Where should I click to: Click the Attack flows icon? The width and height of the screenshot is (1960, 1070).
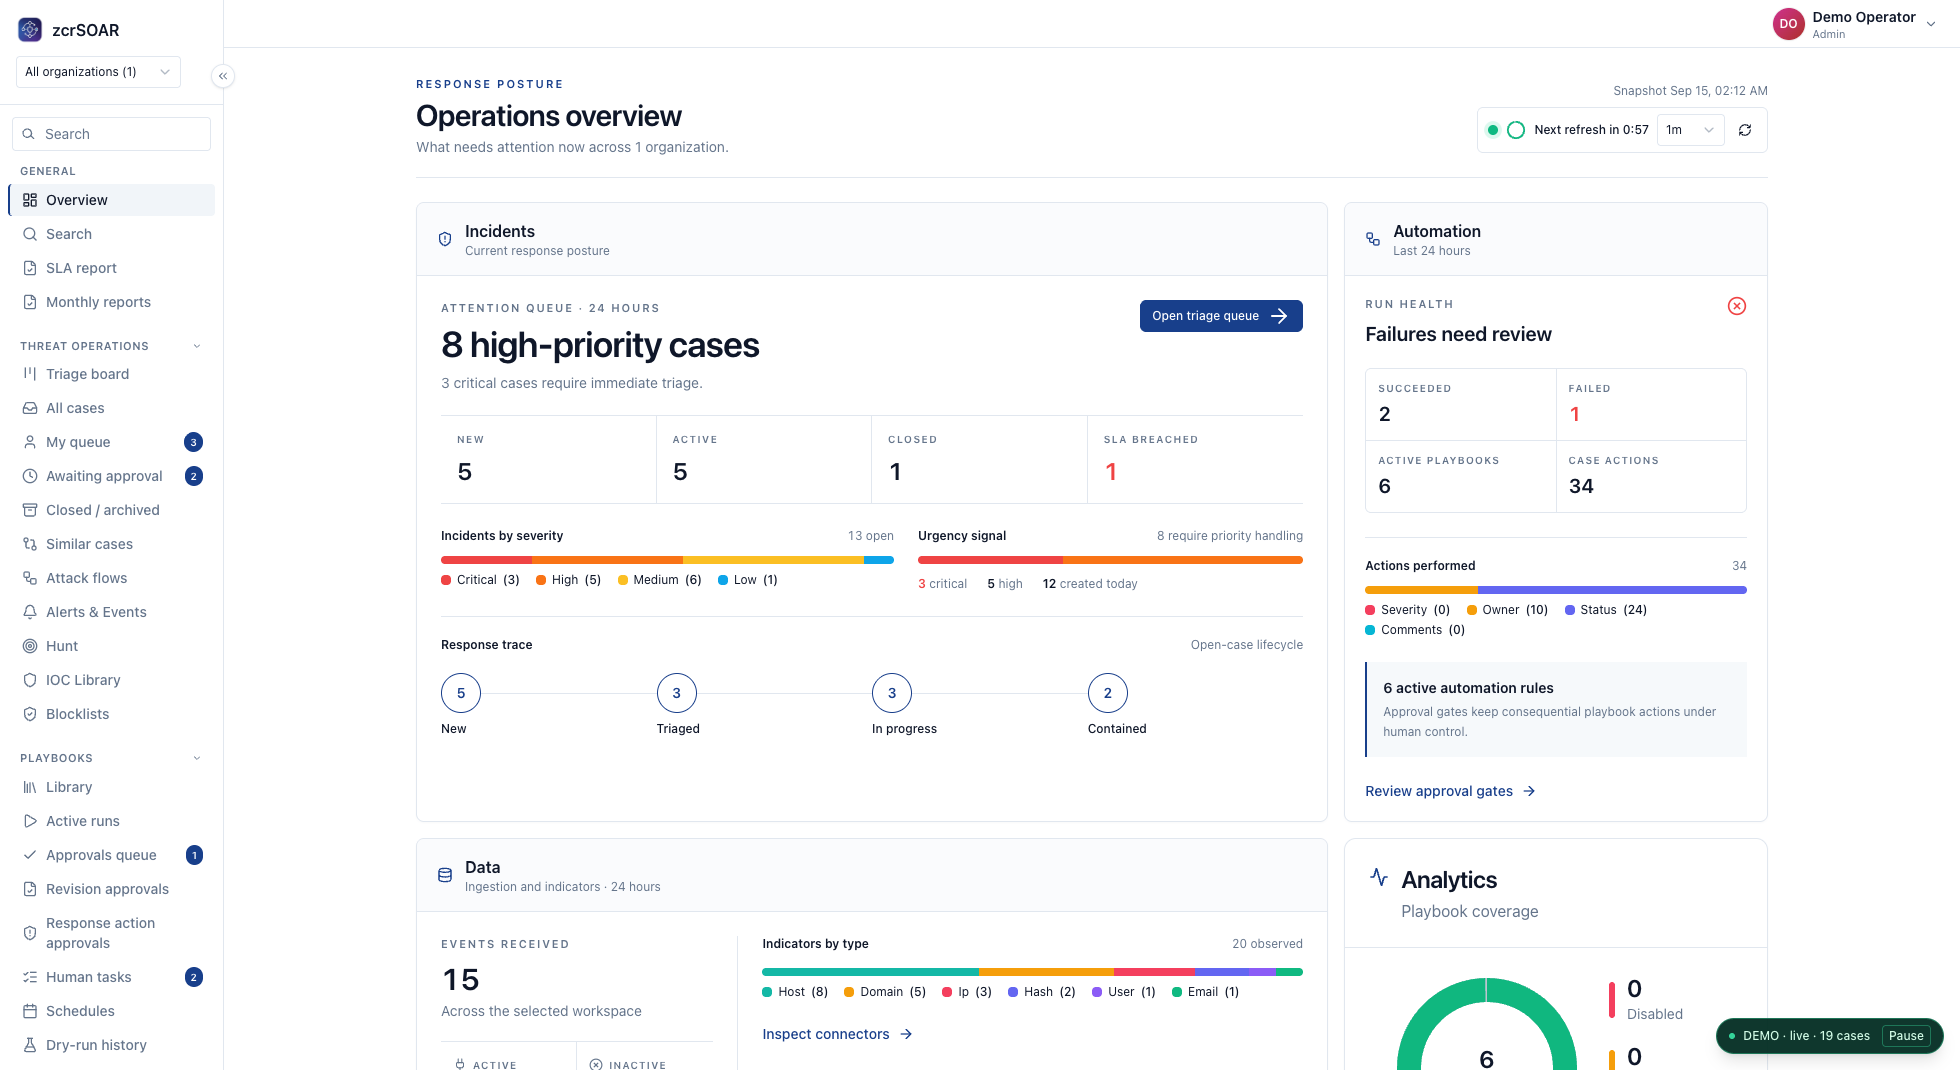click(x=30, y=578)
